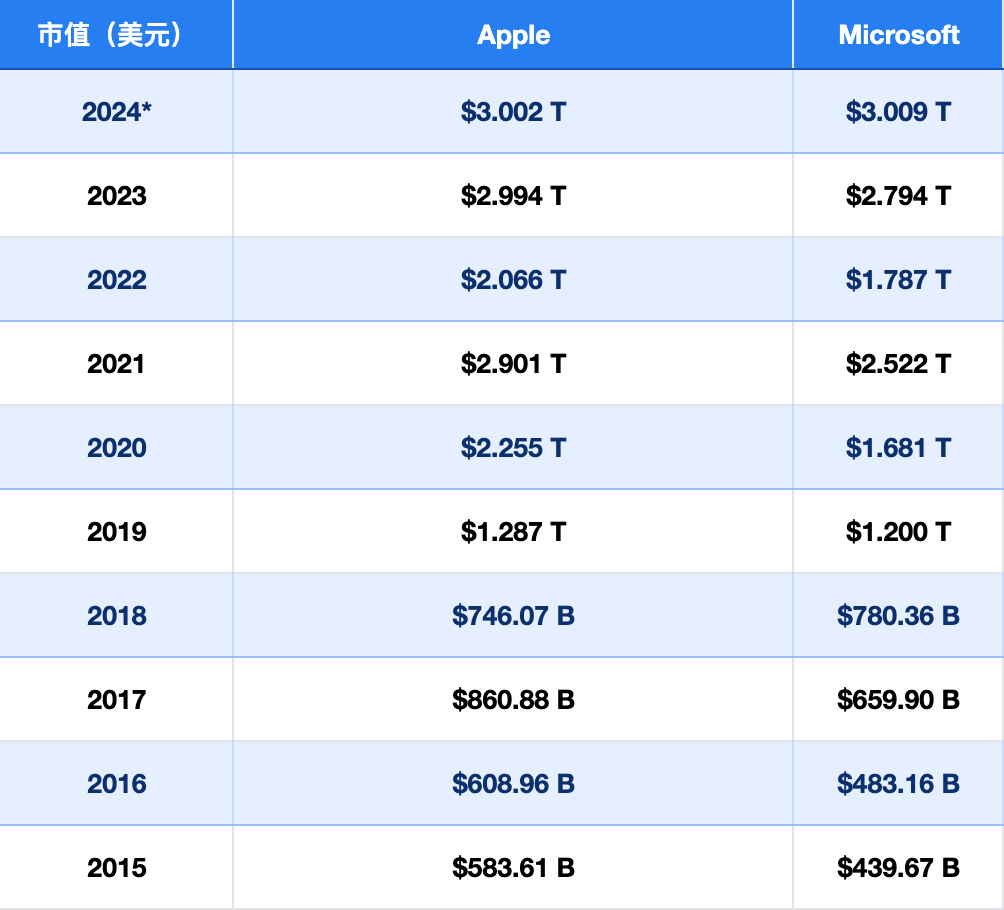1004x910 pixels.
Task: Select the 2017 year cell
Action: pos(117,699)
